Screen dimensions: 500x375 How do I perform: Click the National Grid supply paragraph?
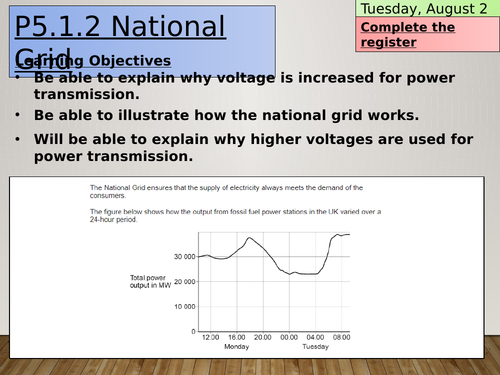pos(226,192)
